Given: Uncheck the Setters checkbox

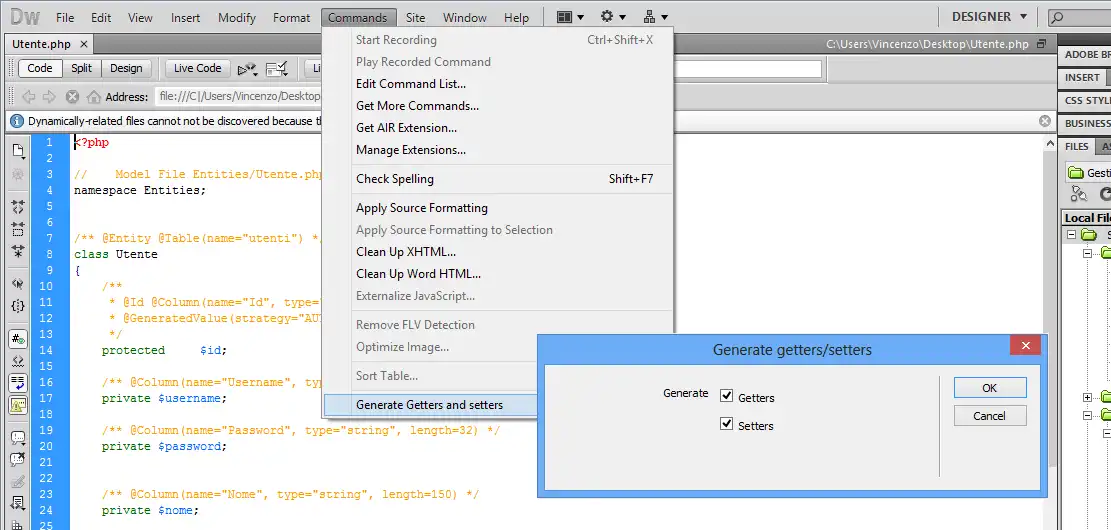Looking at the screenshot, I should pos(726,424).
